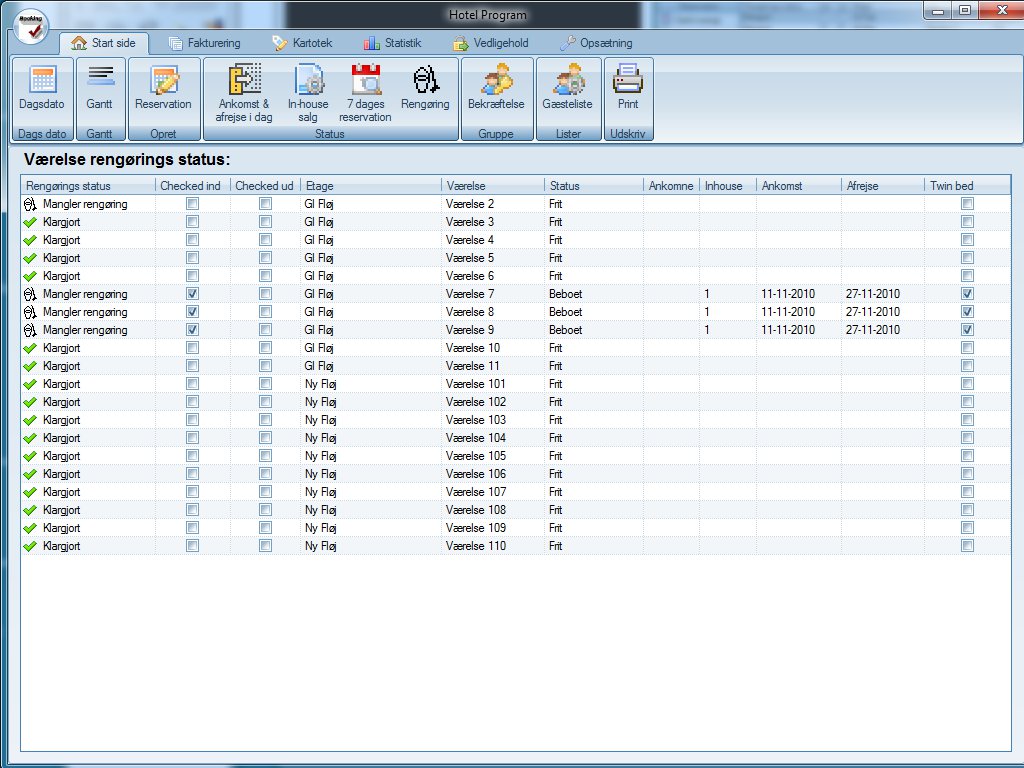Toggle Twin bed checkbox for Værelse 9

(x=967, y=330)
